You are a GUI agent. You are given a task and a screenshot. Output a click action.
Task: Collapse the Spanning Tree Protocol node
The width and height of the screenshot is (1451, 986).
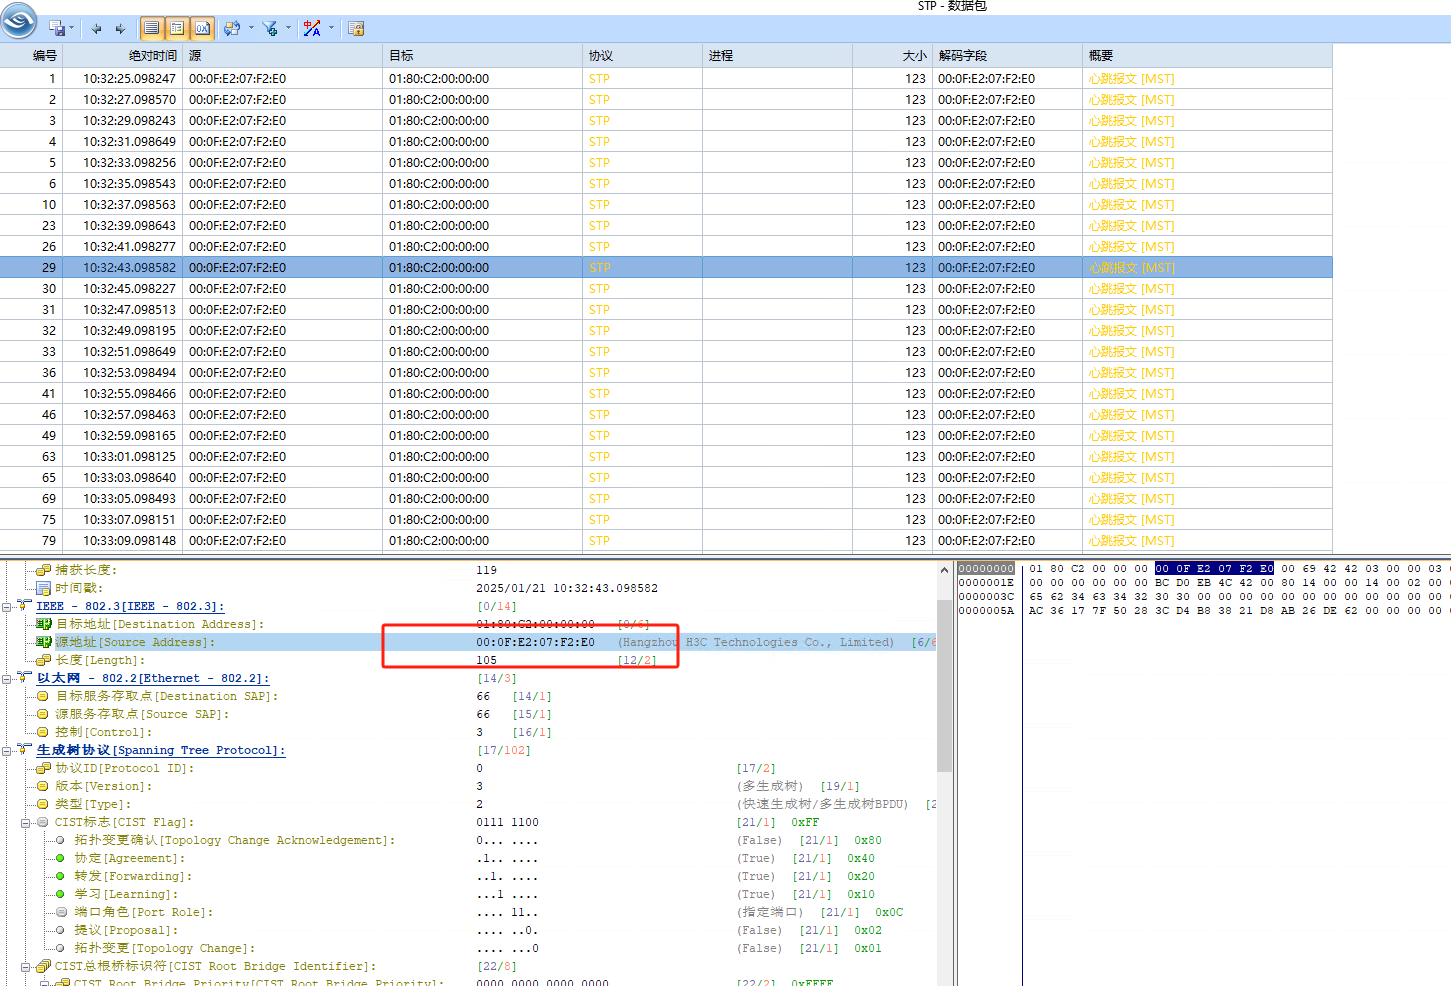point(8,751)
